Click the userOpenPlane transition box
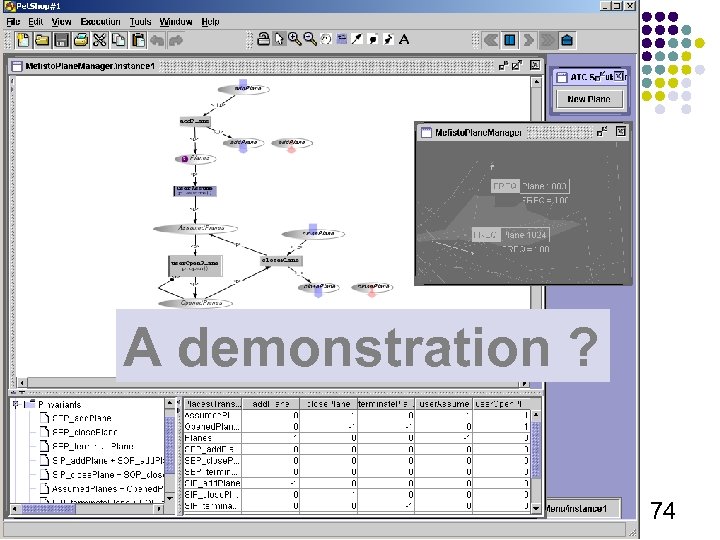Viewport: 720px width, 540px height. (195, 265)
